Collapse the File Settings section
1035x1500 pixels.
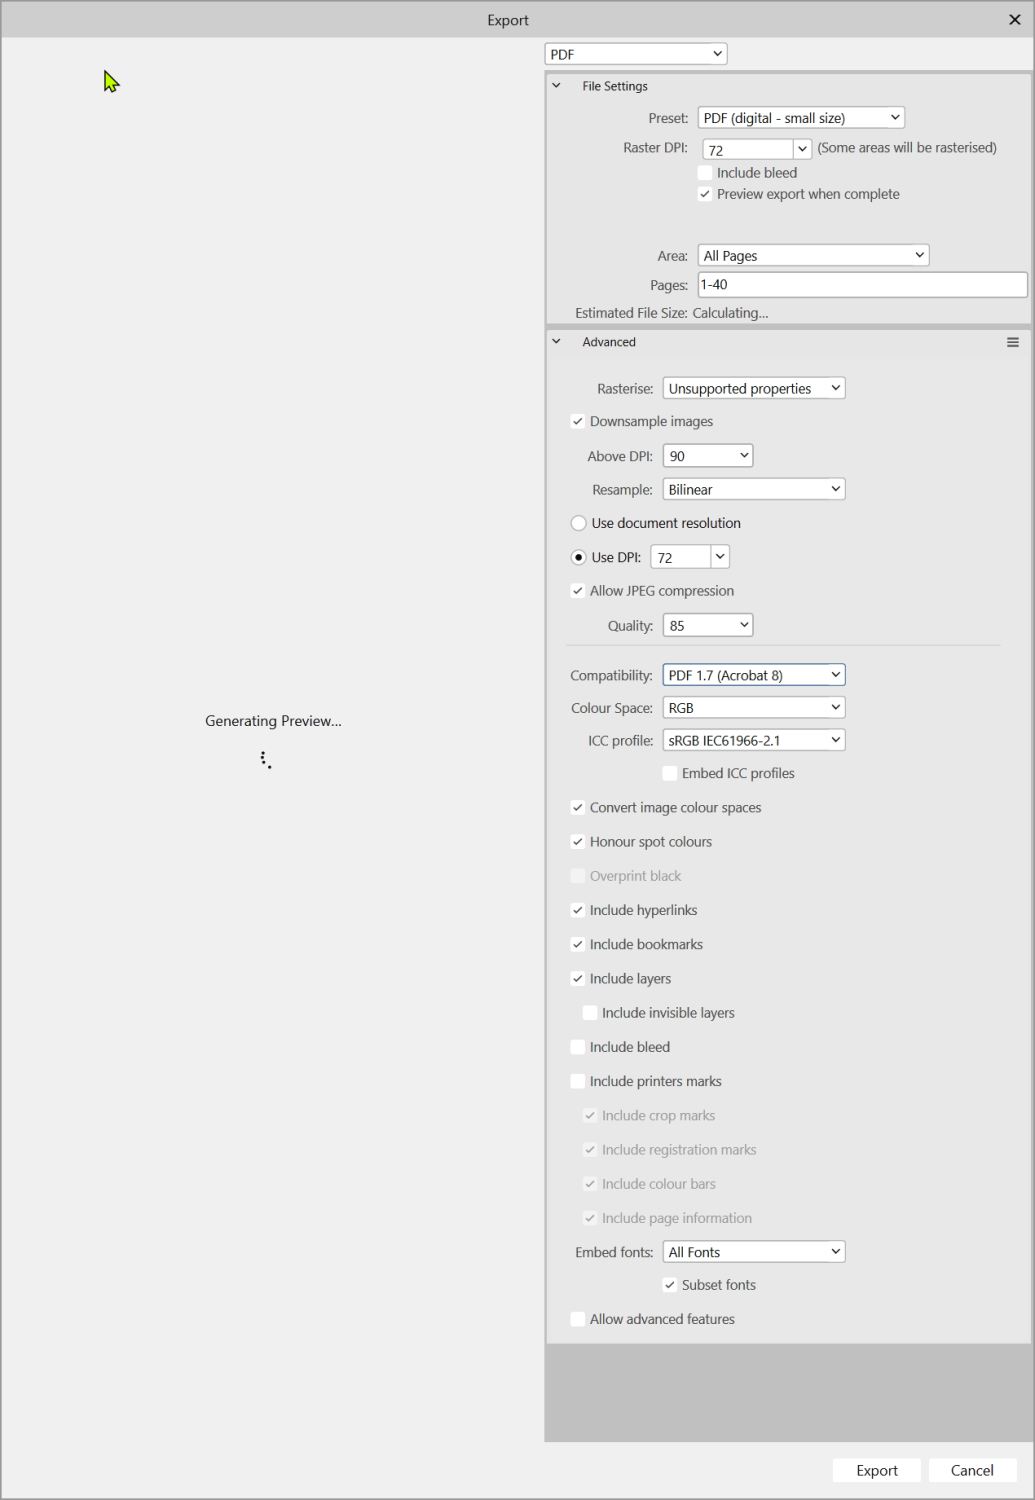click(x=557, y=86)
